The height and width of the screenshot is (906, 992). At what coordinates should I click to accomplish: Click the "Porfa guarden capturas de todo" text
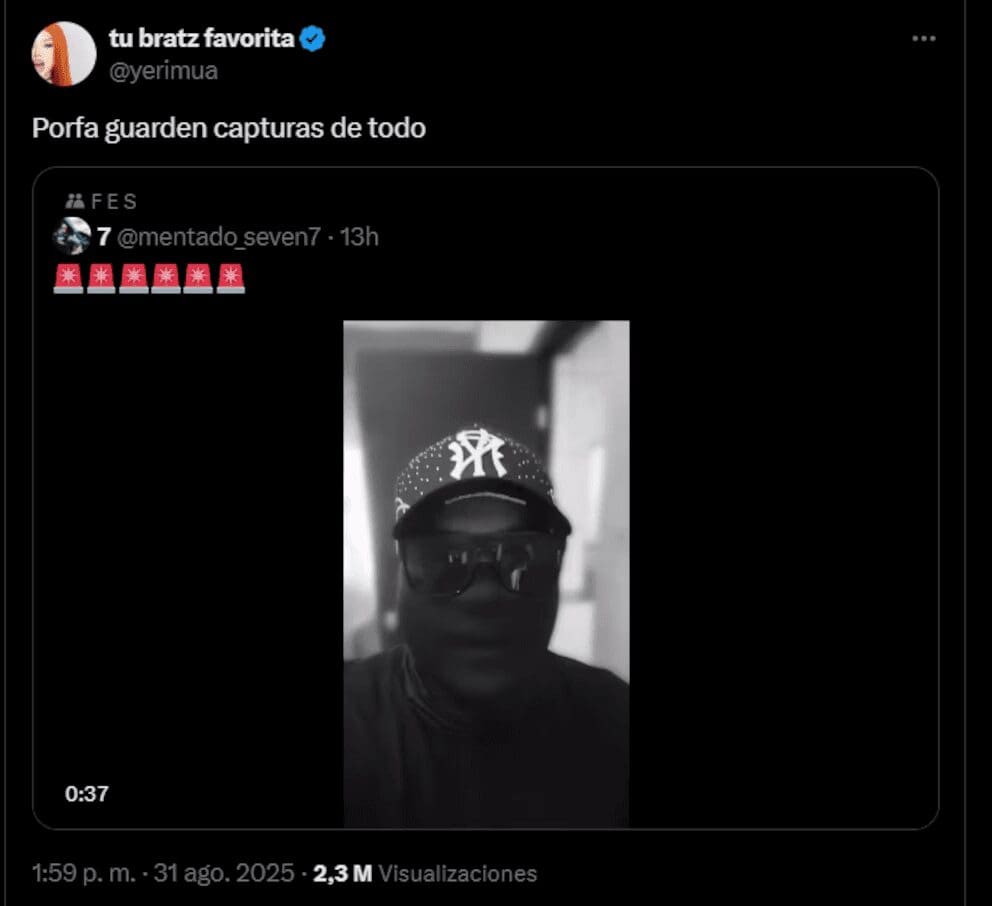click(x=229, y=129)
